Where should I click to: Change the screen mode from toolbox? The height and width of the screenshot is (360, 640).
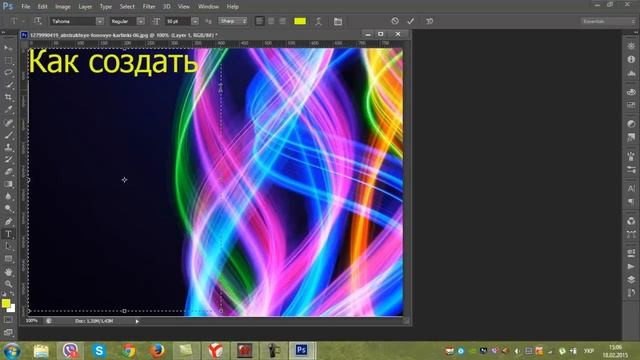(8, 333)
